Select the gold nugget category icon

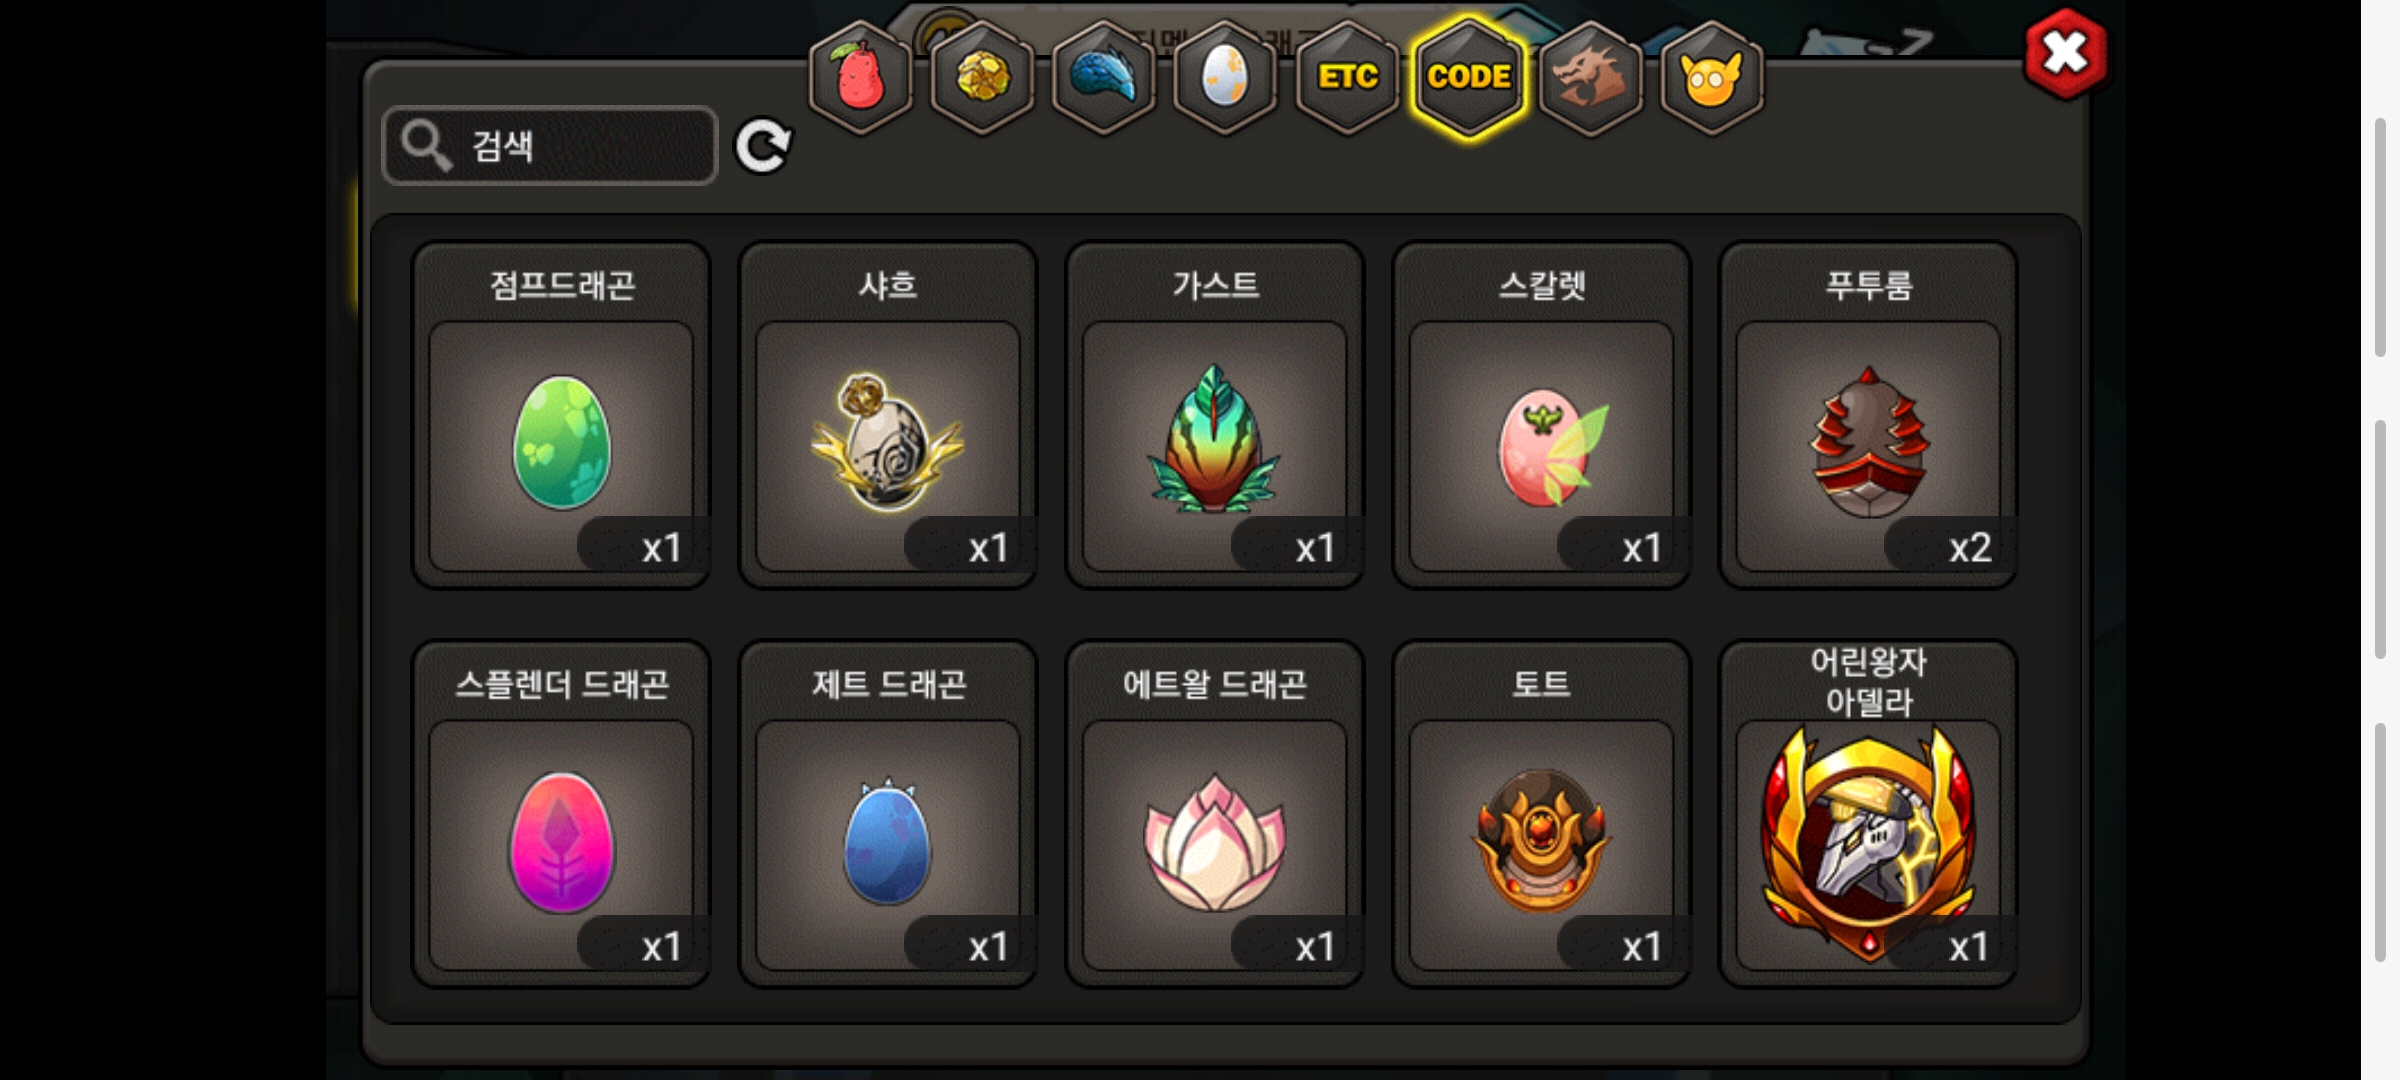[x=982, y=77]
